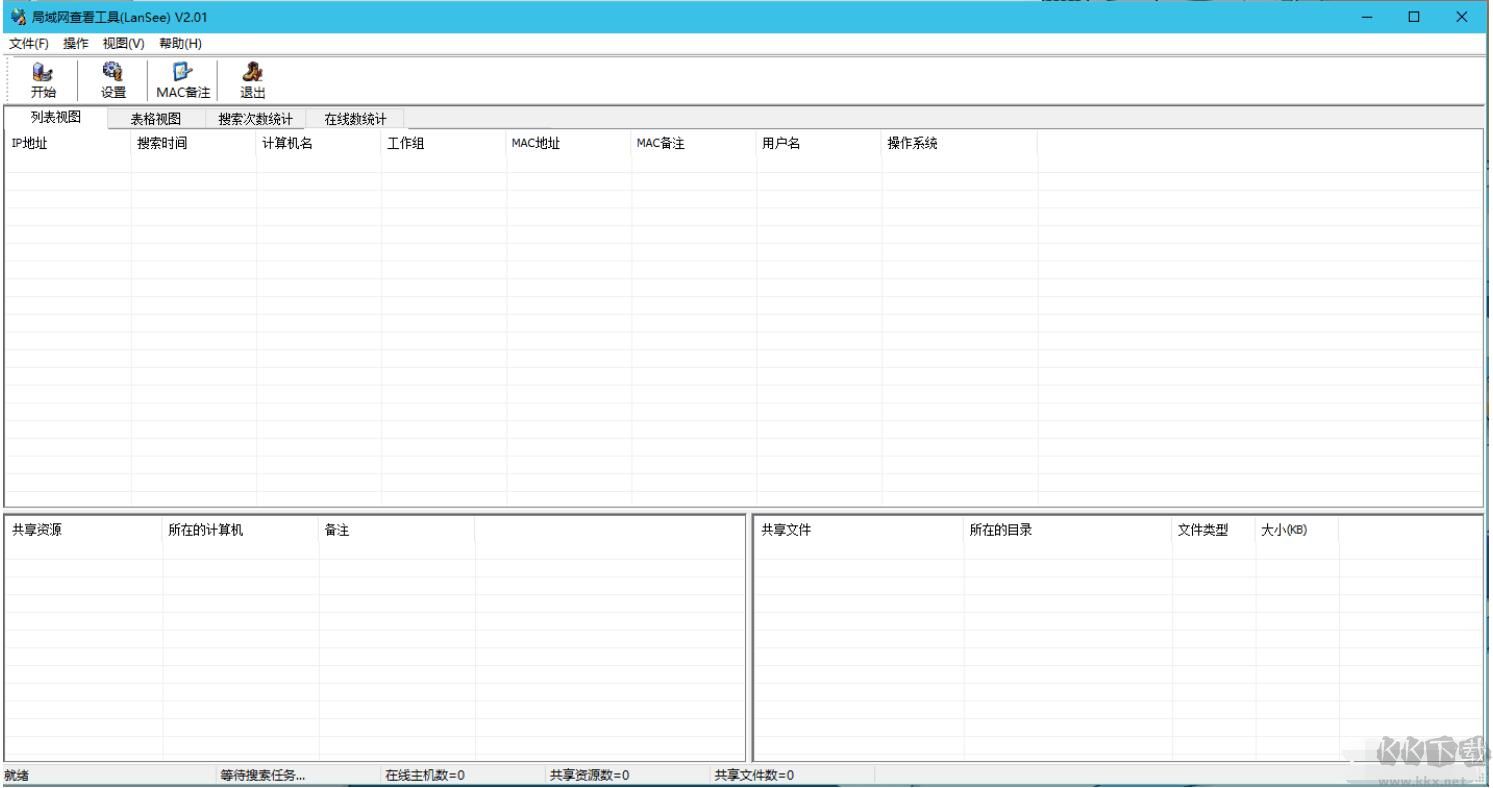Click the 就绪 status text

click(x=17, y=775)
